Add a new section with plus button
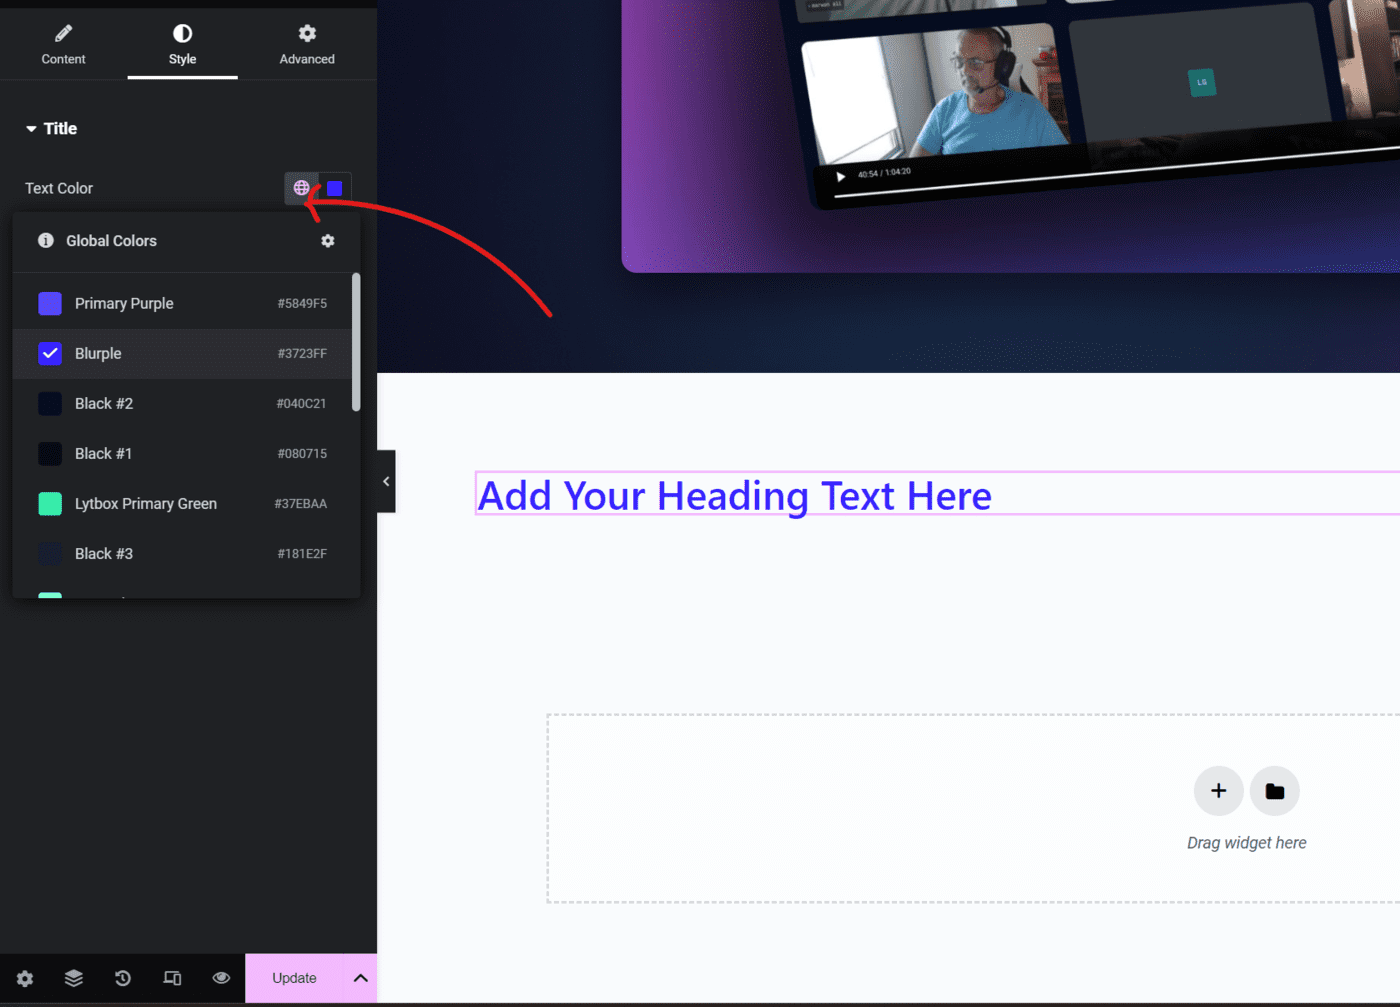This screenshot has height=1007, width=1400. click(x=1218, y=791)
